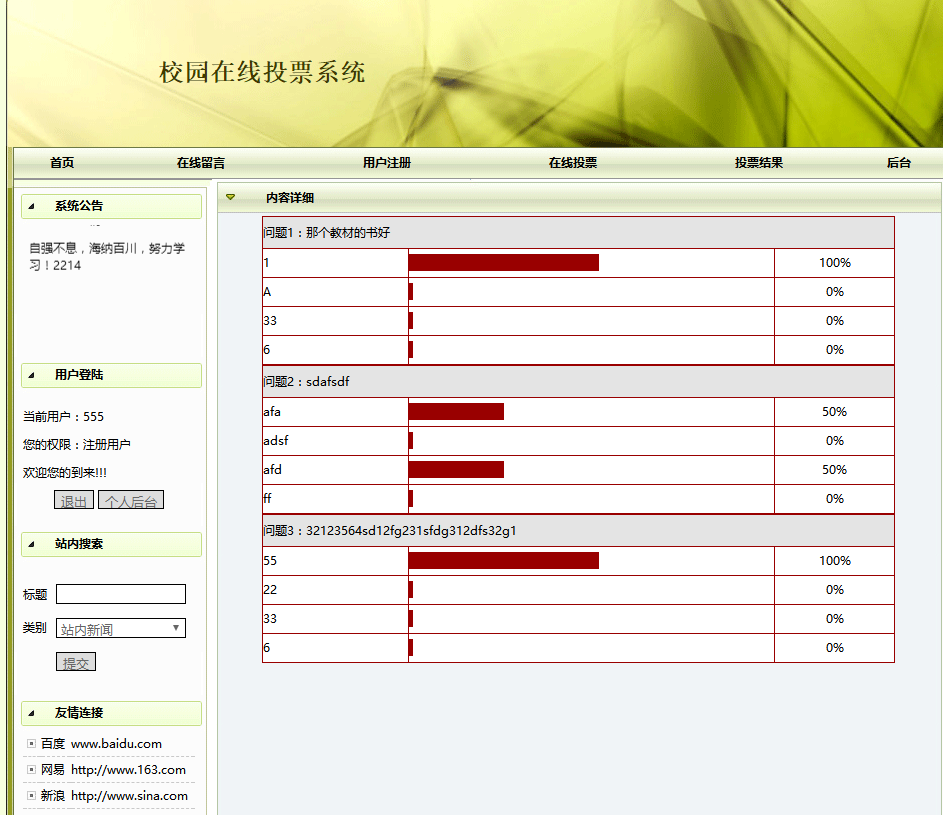This screenshot has width=943, height=815.
Task: Click the 标题 search input field
Action: [121, 594]
